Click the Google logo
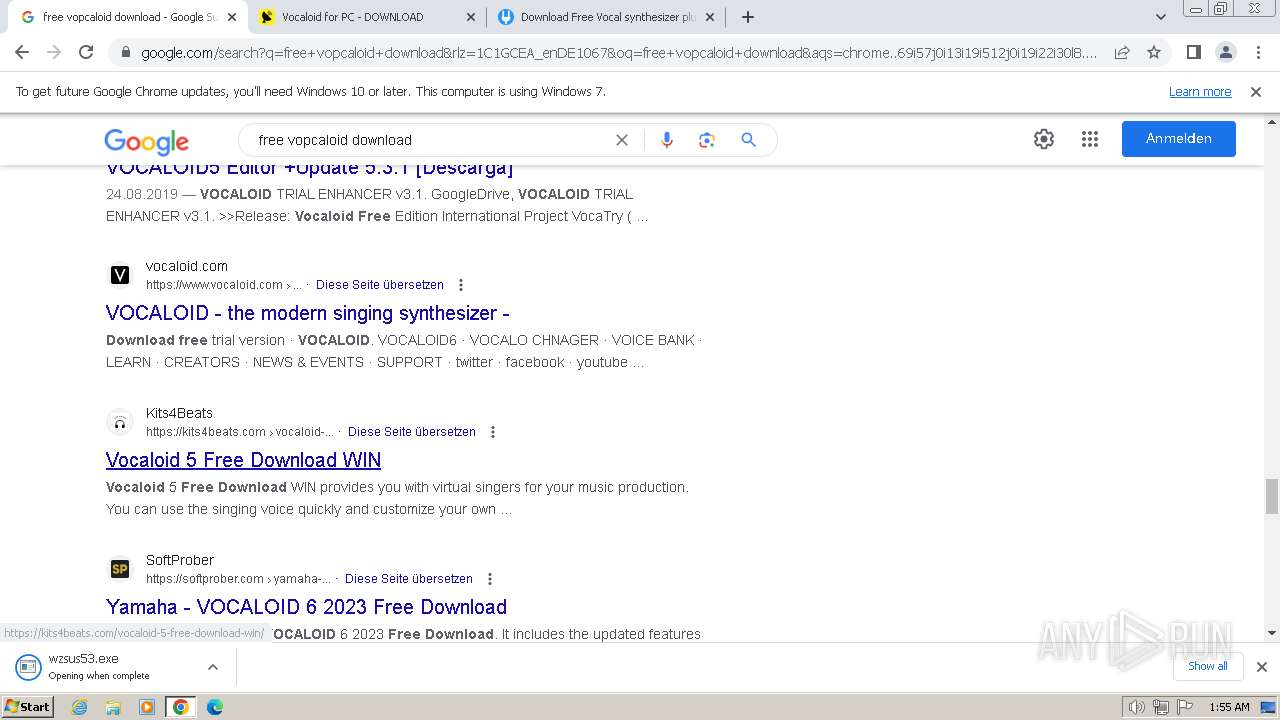Viewport: 1280px width, 720px height. pos(146,141)
